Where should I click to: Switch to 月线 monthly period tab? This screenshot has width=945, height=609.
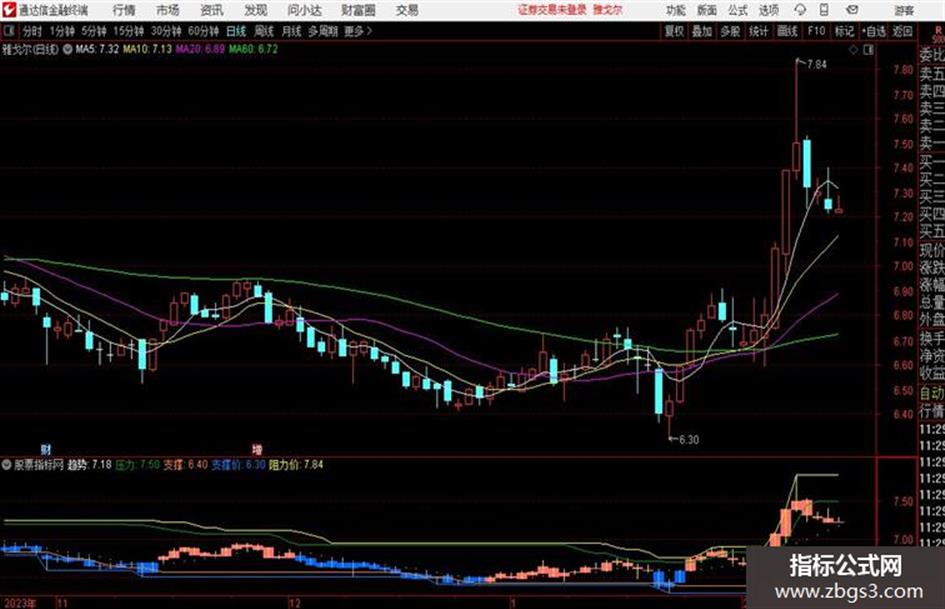291,31
